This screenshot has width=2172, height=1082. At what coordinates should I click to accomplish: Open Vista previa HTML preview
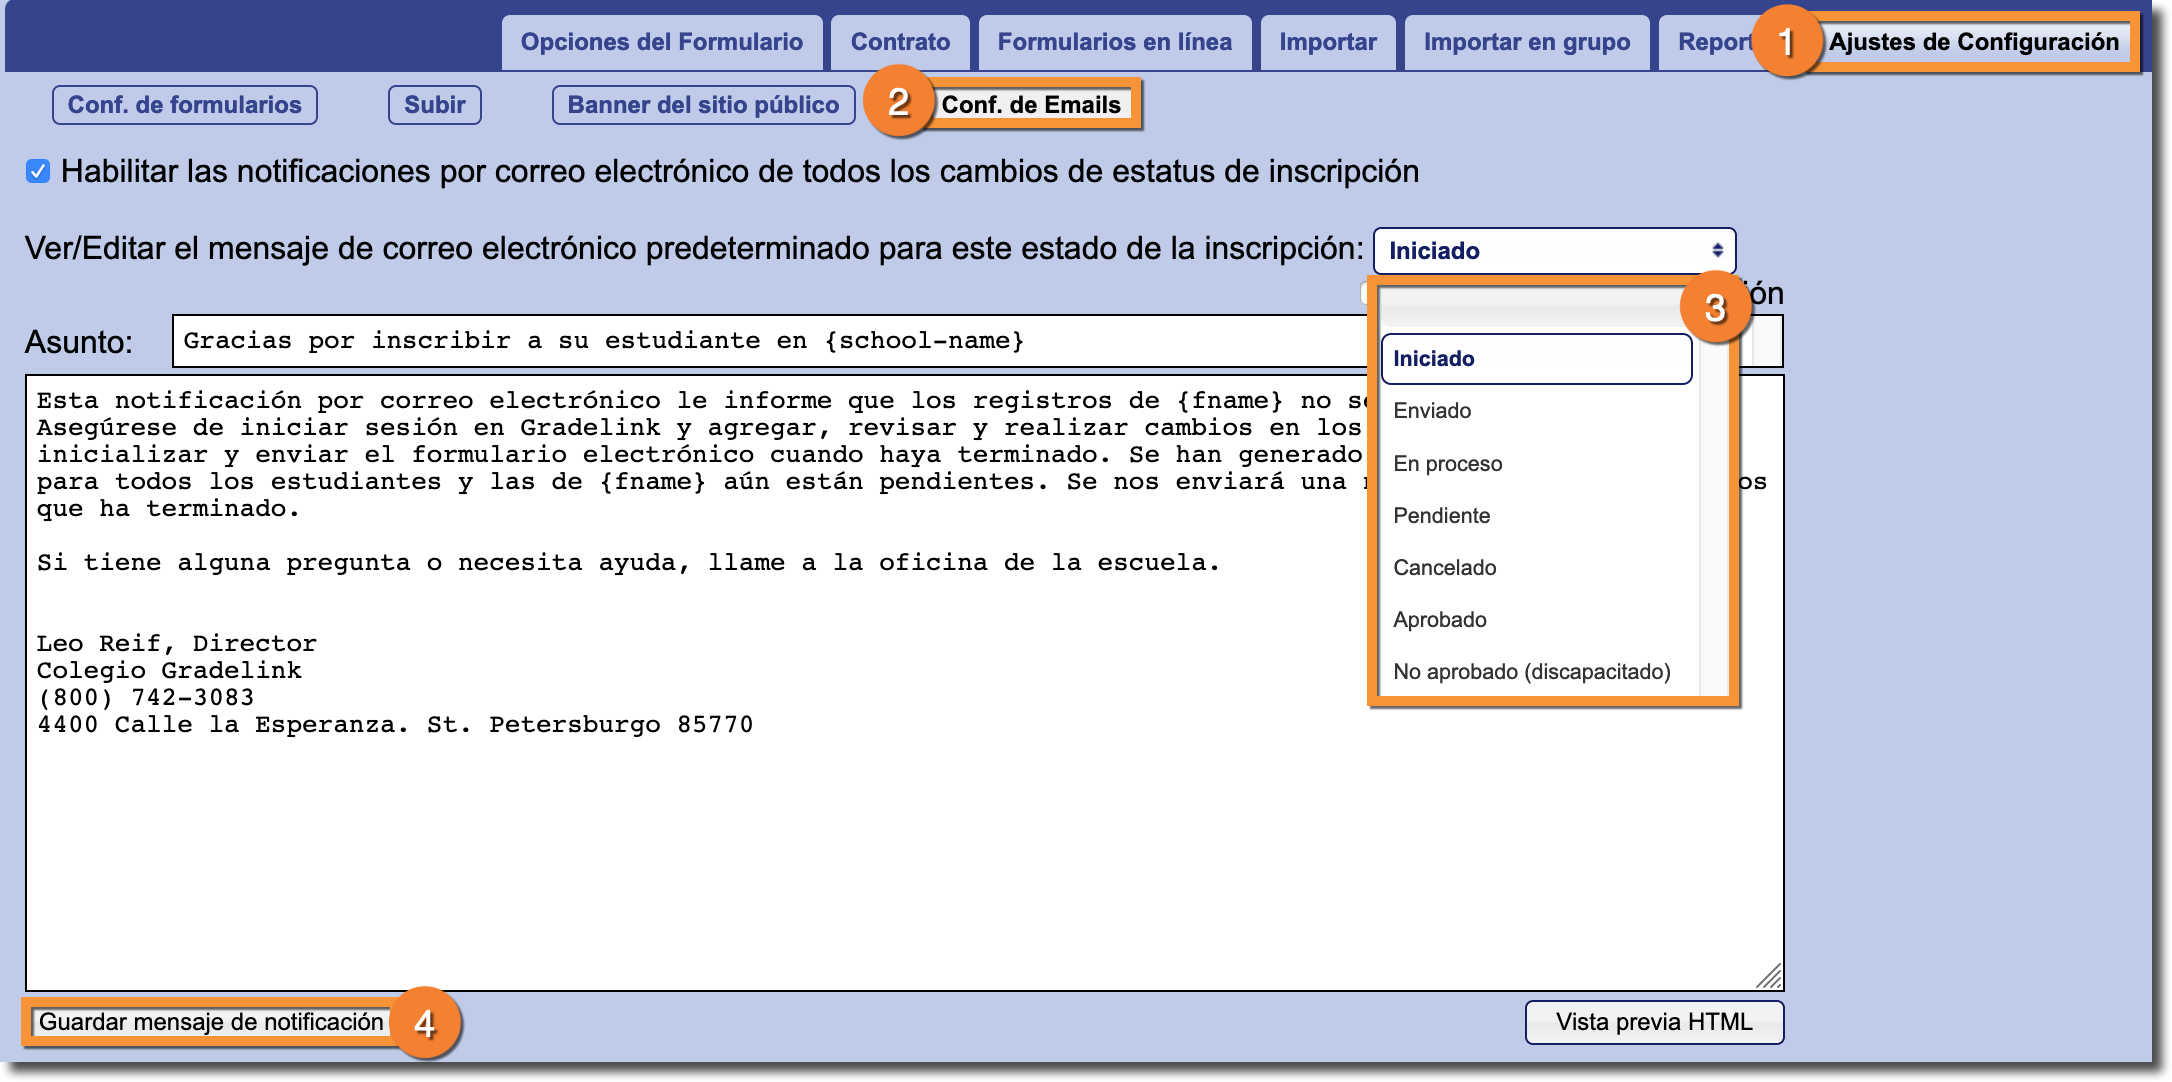click(1653, 1022)
